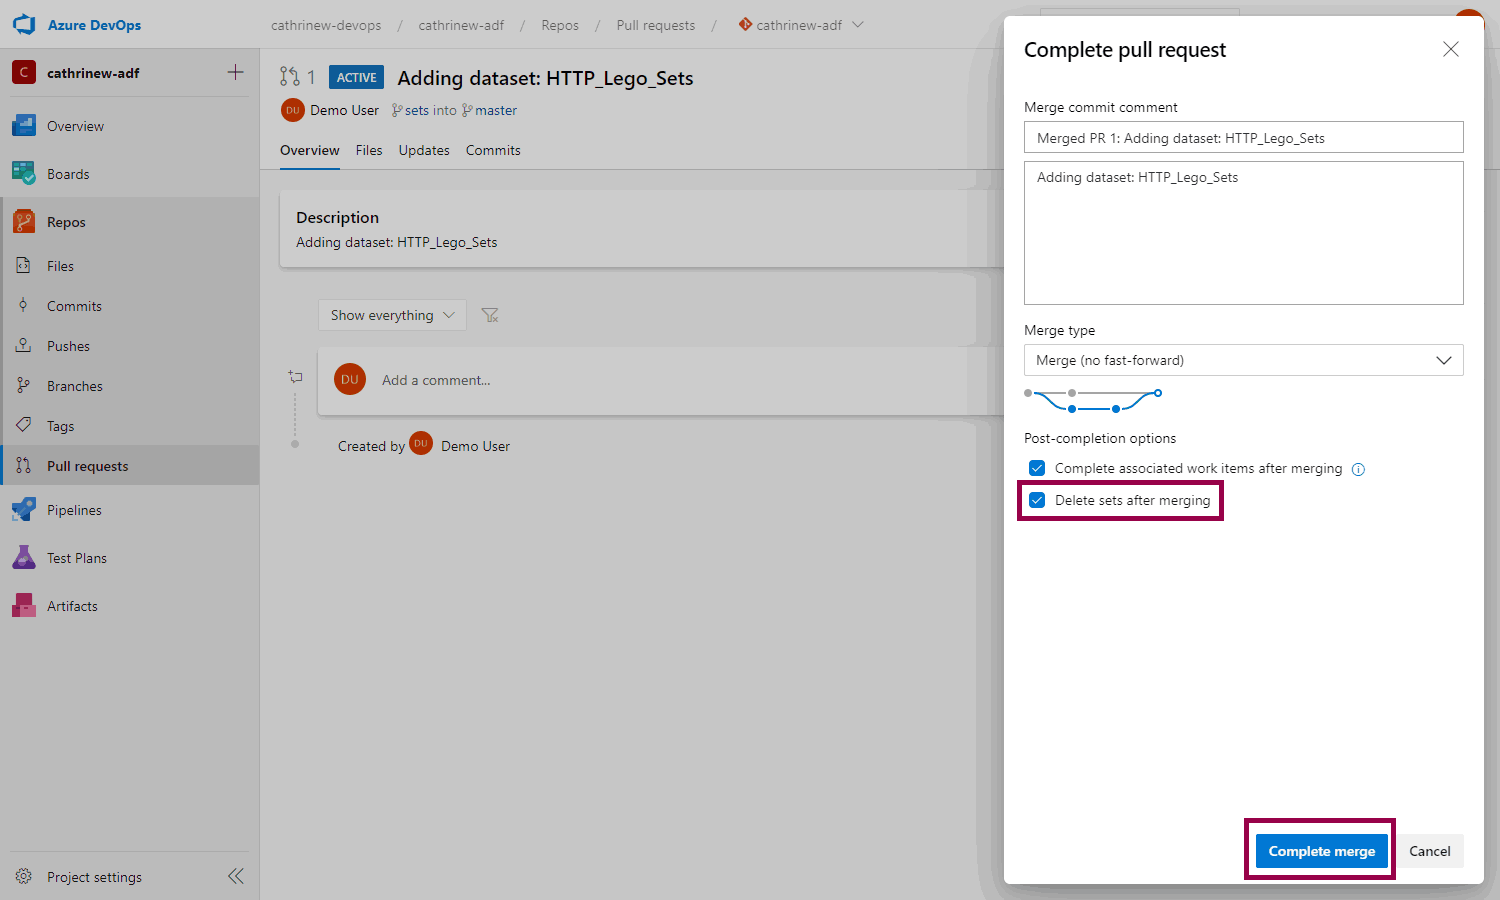Image resolution: width=1500 pixels, height=900 pixels.
Task: Open Artifacts icon in sidebar
Action: pos(24,606)
